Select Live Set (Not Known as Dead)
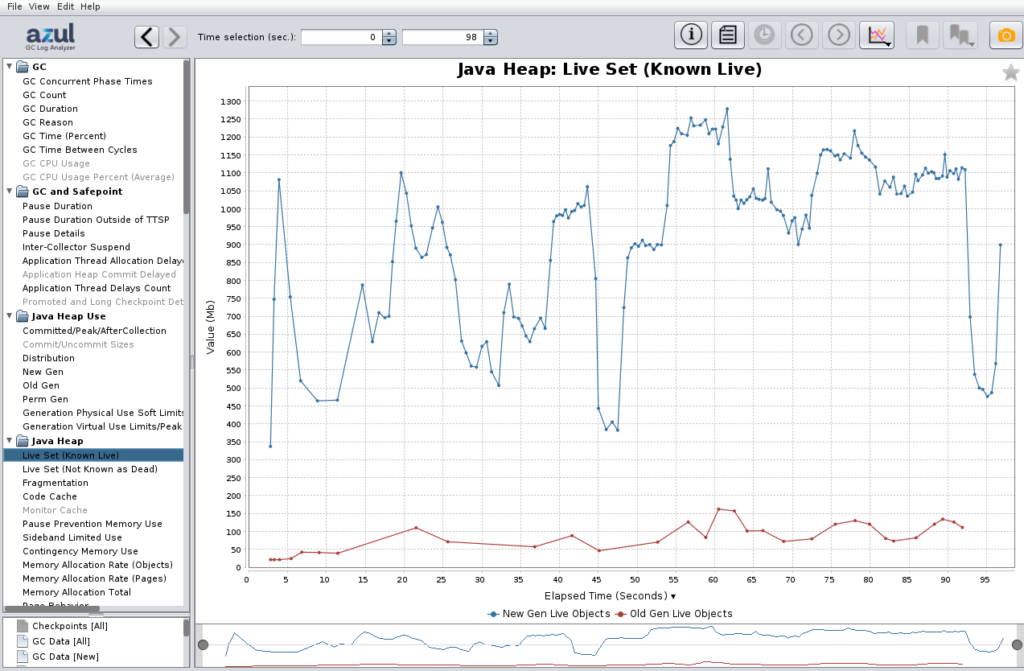 pos(88,468)
